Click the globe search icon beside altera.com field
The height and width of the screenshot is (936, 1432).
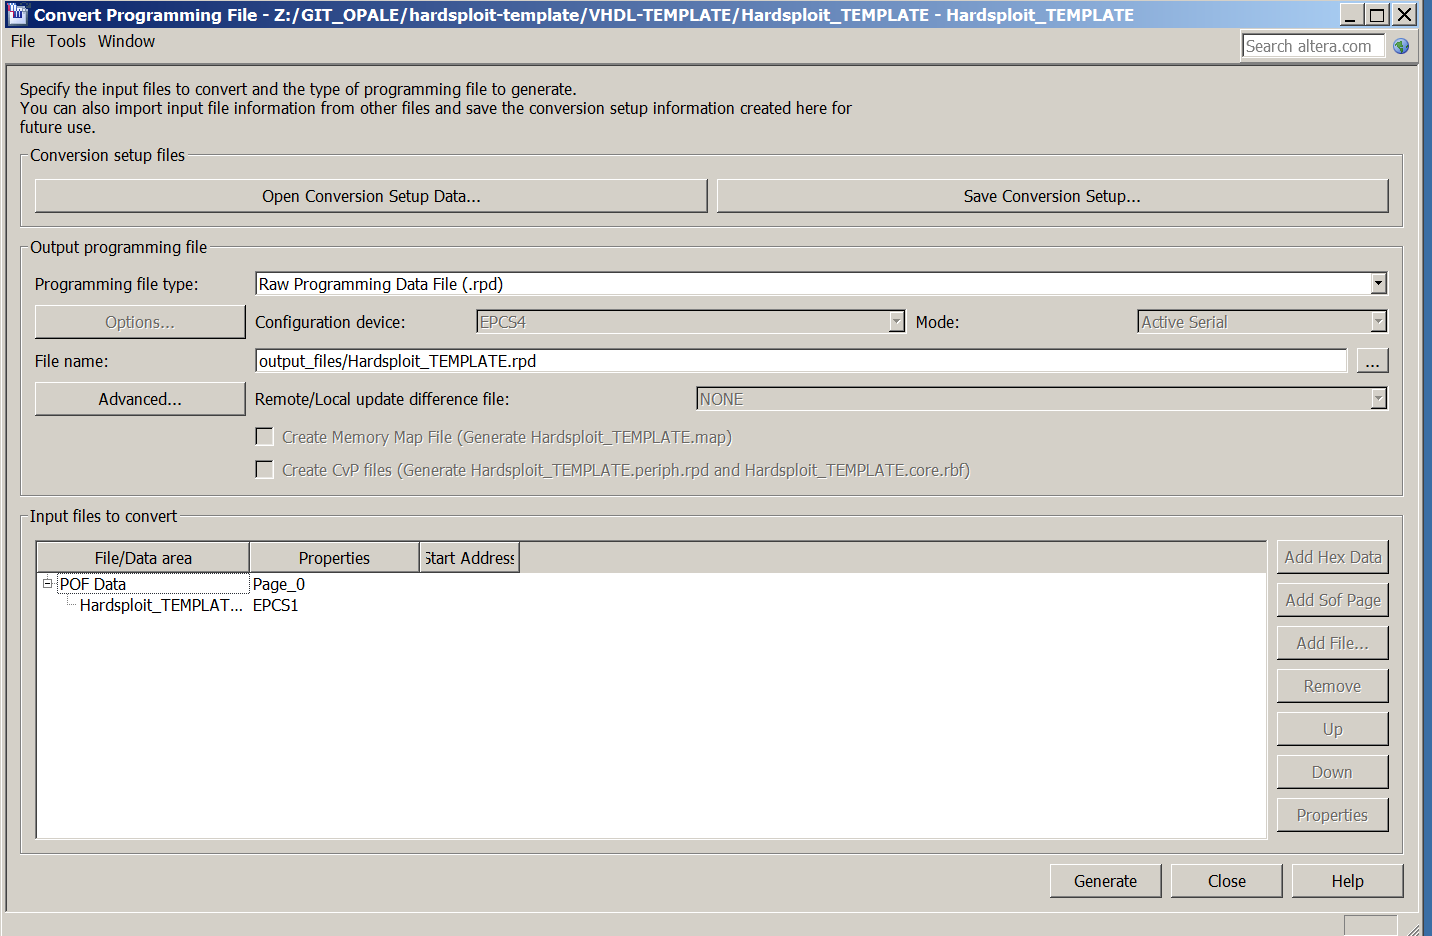point(1401,46)
